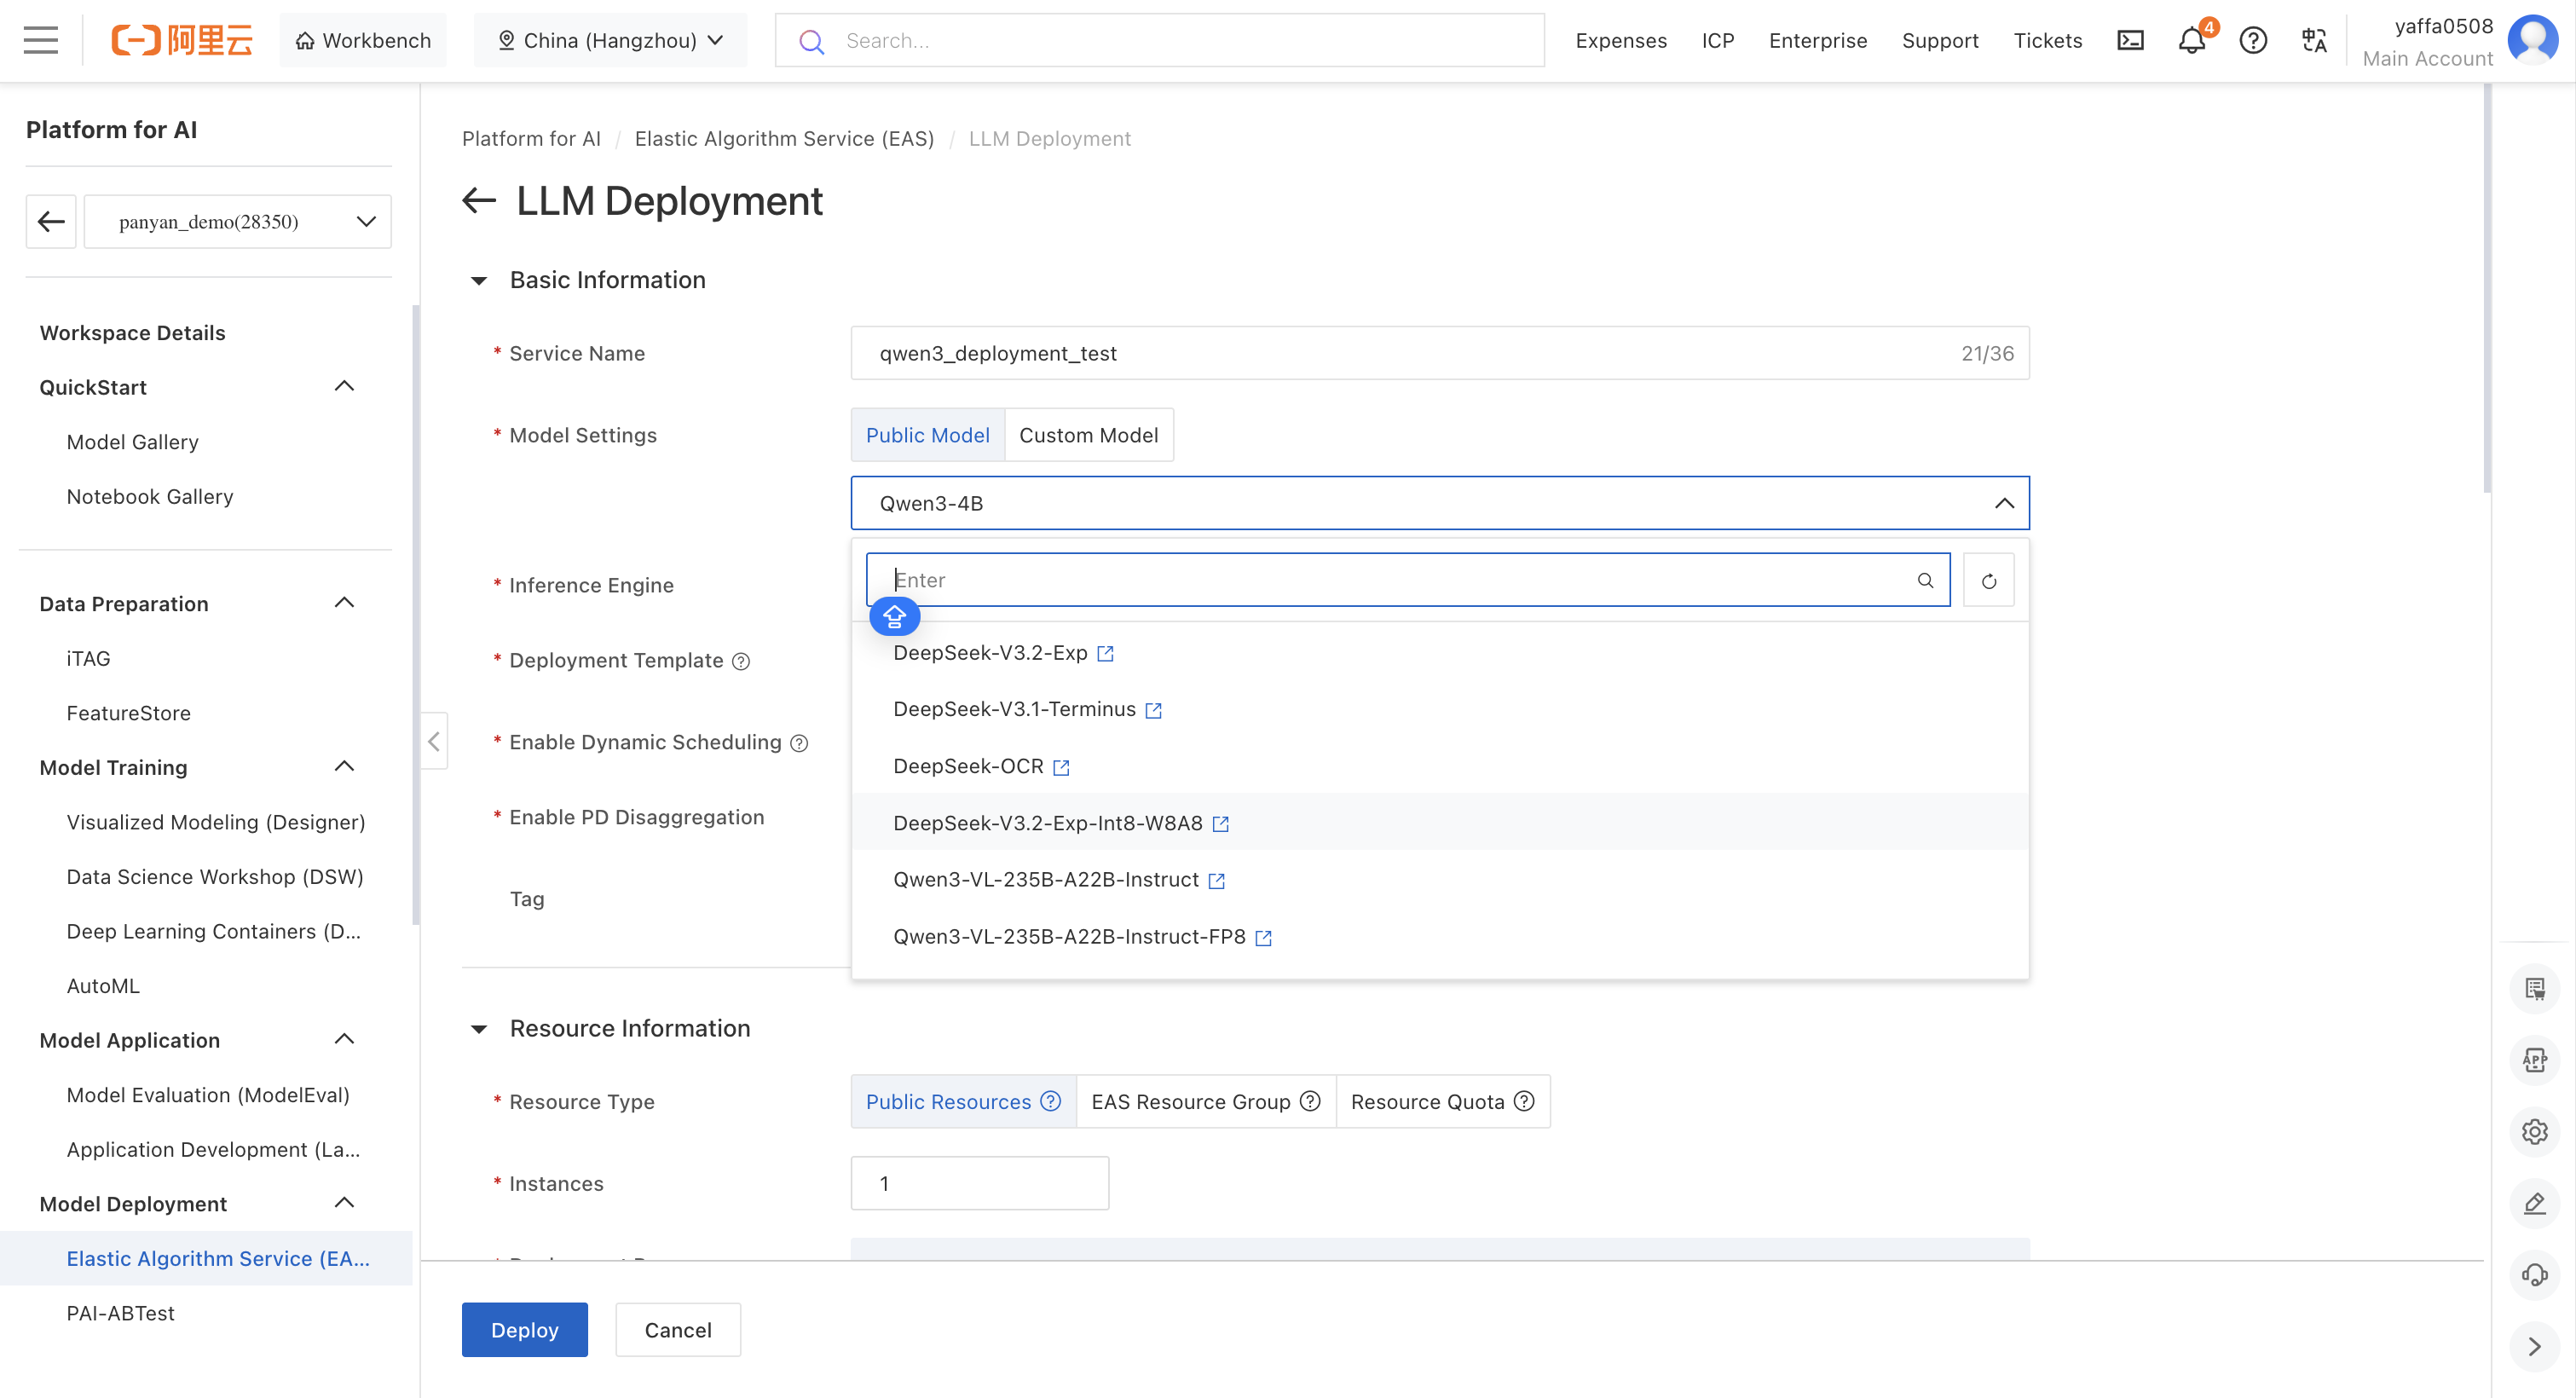Click the help question-mark icon
This screenshot has height=1398, width=2576.
(x=2253, y=40)
